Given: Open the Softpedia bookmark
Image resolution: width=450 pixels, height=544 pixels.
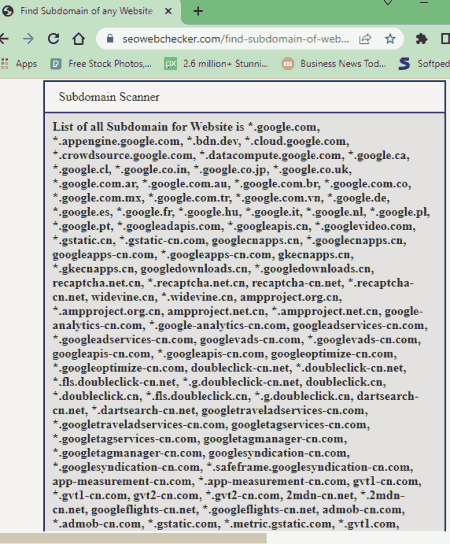Looking at the screenshot, I should point(424,64).
